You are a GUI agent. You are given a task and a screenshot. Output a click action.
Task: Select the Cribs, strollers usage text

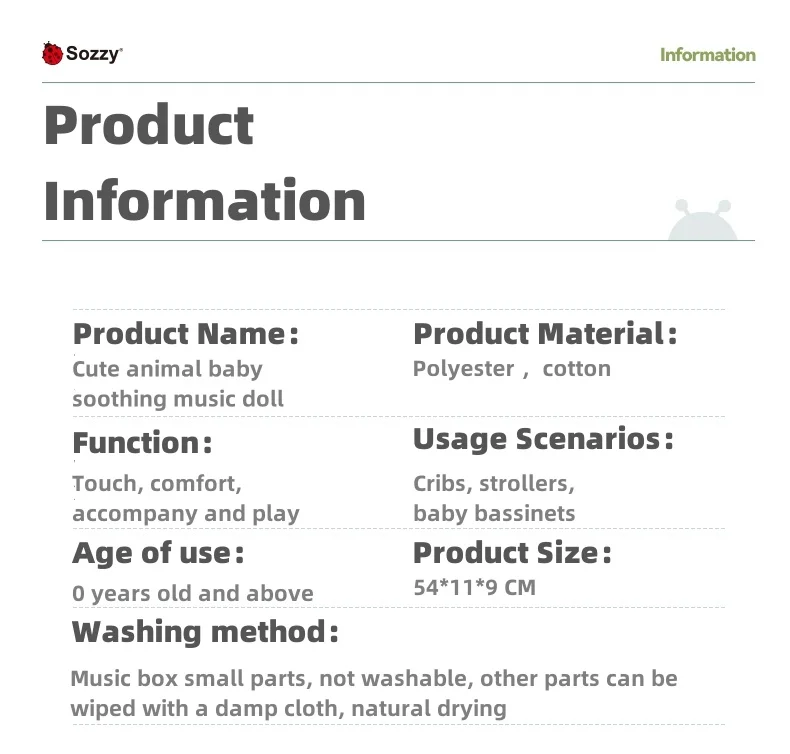pyautogui.click(x=494, y=498)
